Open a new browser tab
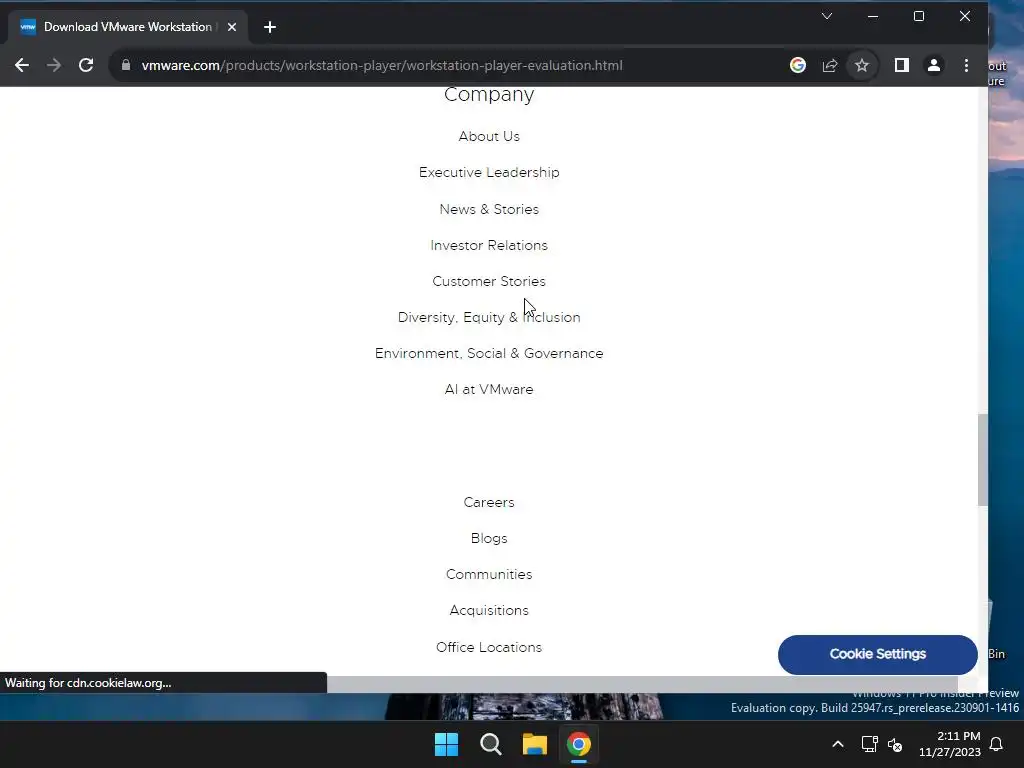Viewport: 1024px width, 768px height. (270, 27)
